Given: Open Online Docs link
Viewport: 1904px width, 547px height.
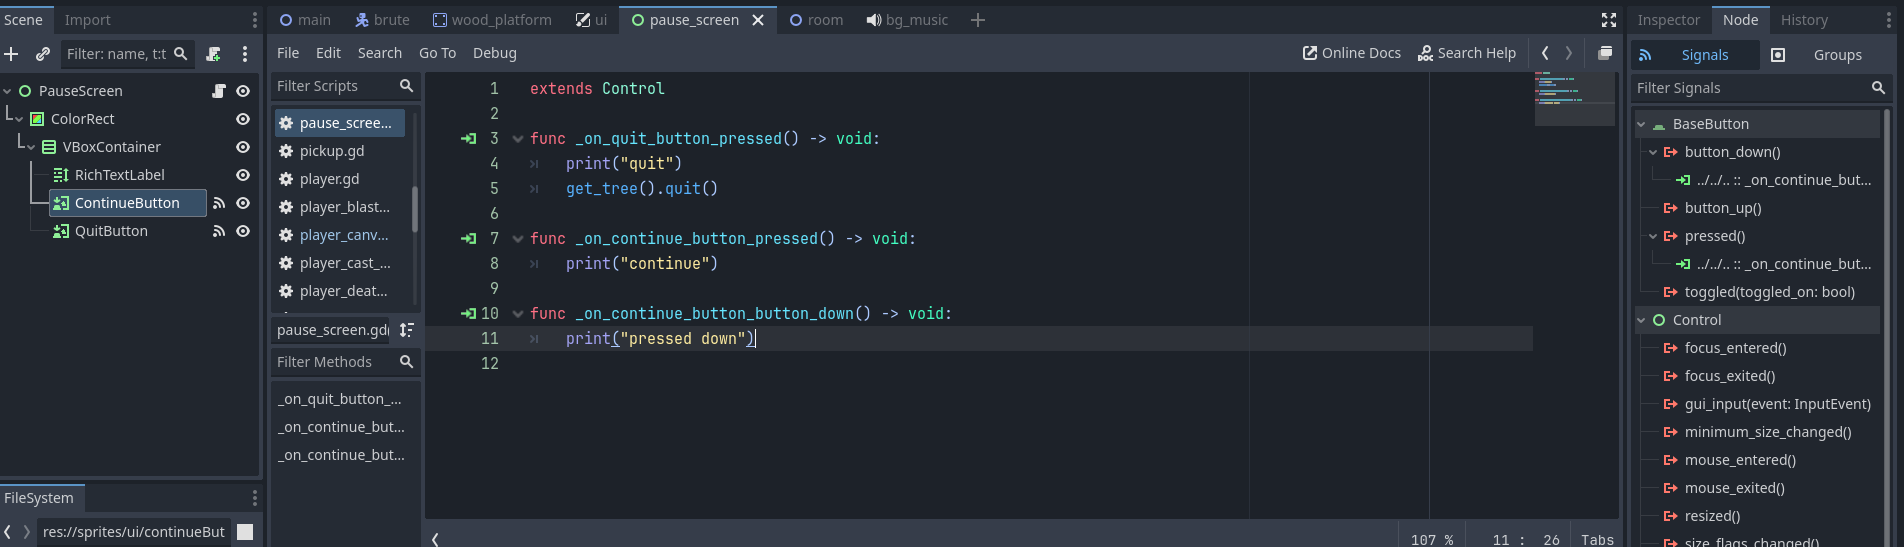Looking at the screenshot, I should (x=1351, y=53).
